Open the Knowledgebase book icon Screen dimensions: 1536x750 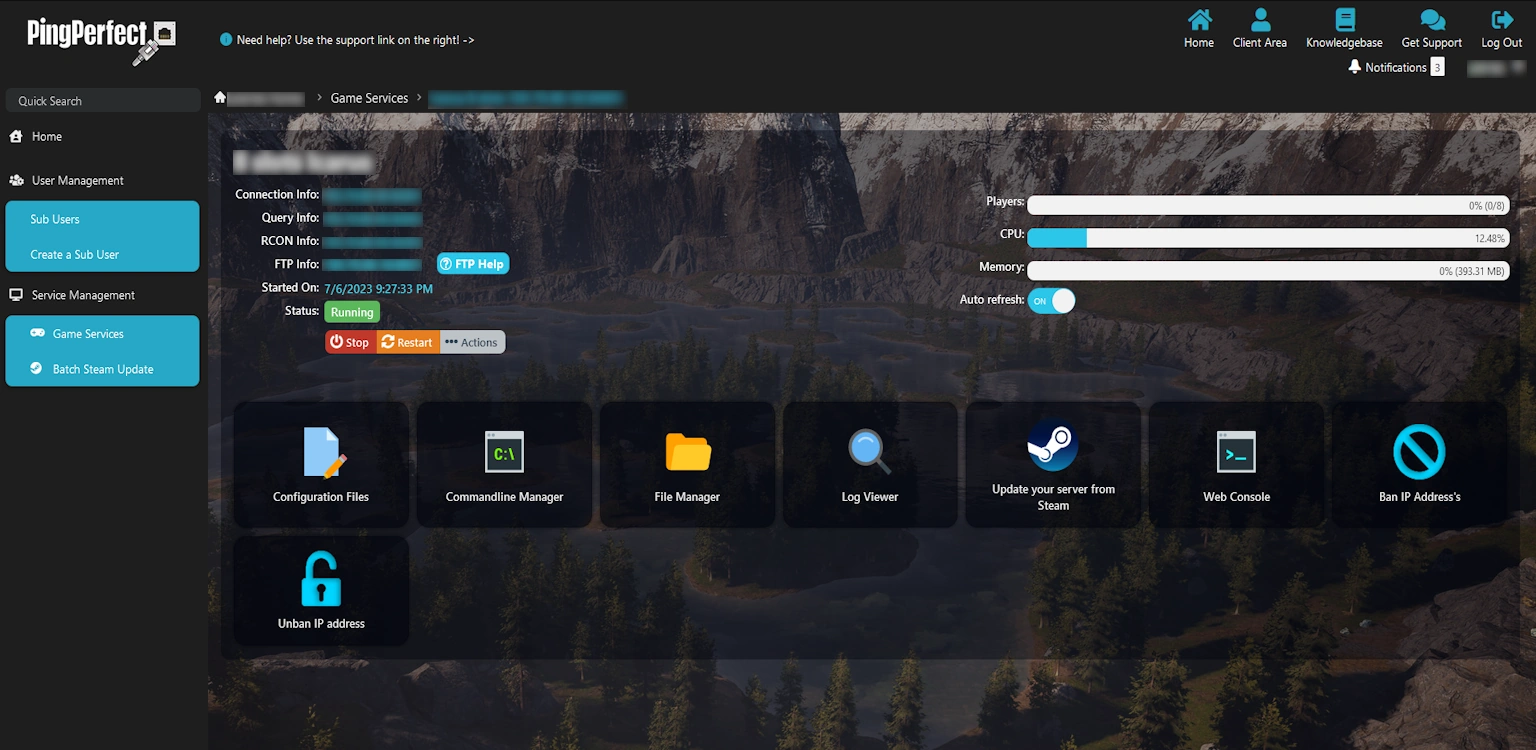click(1344, 21)
